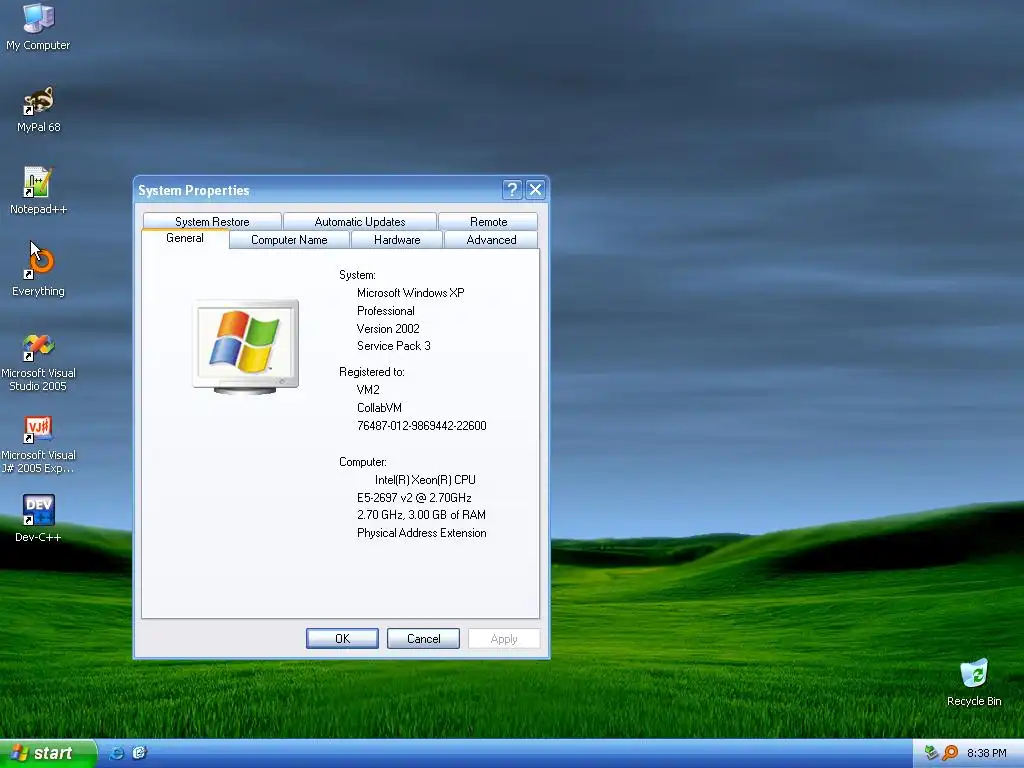This screenshot has height=768, width=1024.
Task: Select Microsoft Visual J# 2005 Express shortcut
Action: 38,445
